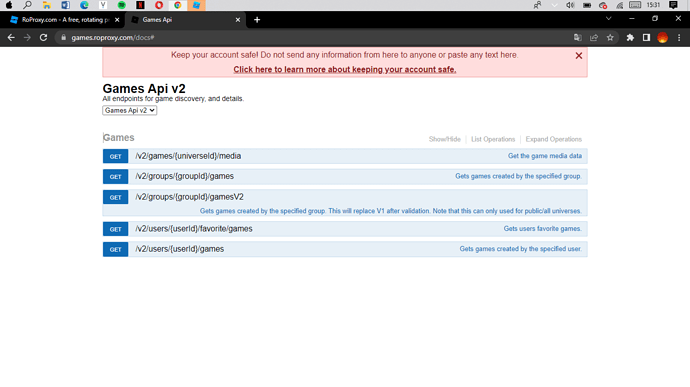Dismiss the account safety warning banner
Viewport: 690px width, 387px height.
(579, 55)
